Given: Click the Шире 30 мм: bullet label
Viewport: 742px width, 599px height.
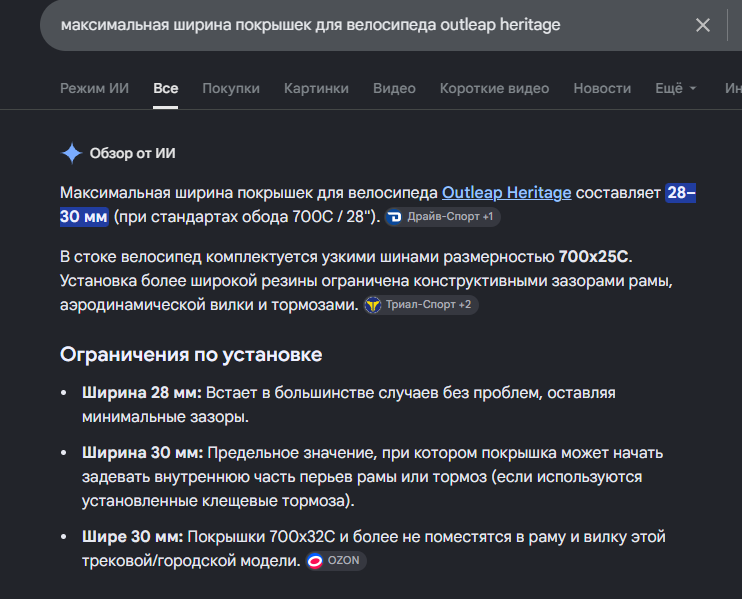Looking at the screenshot, I should pos(132,537).
